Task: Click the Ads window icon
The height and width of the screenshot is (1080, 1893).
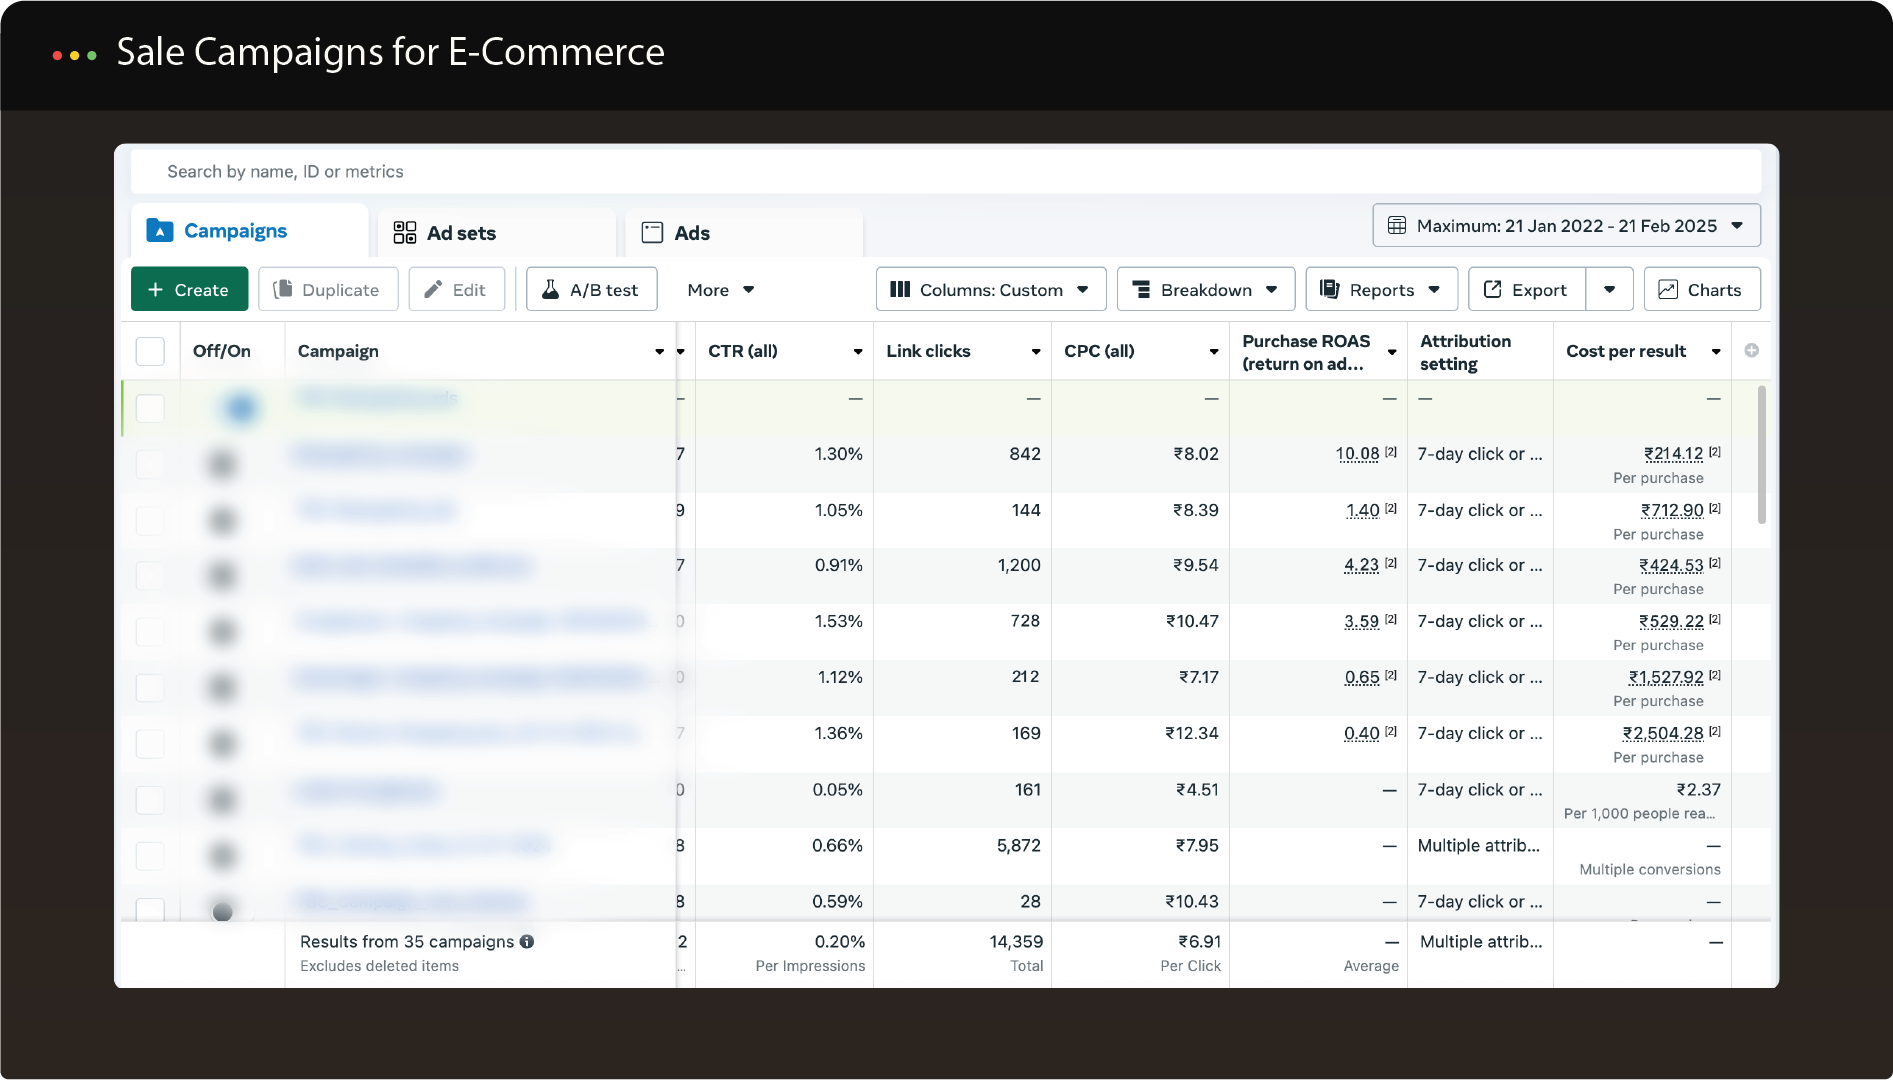Action: coord(652,233)
